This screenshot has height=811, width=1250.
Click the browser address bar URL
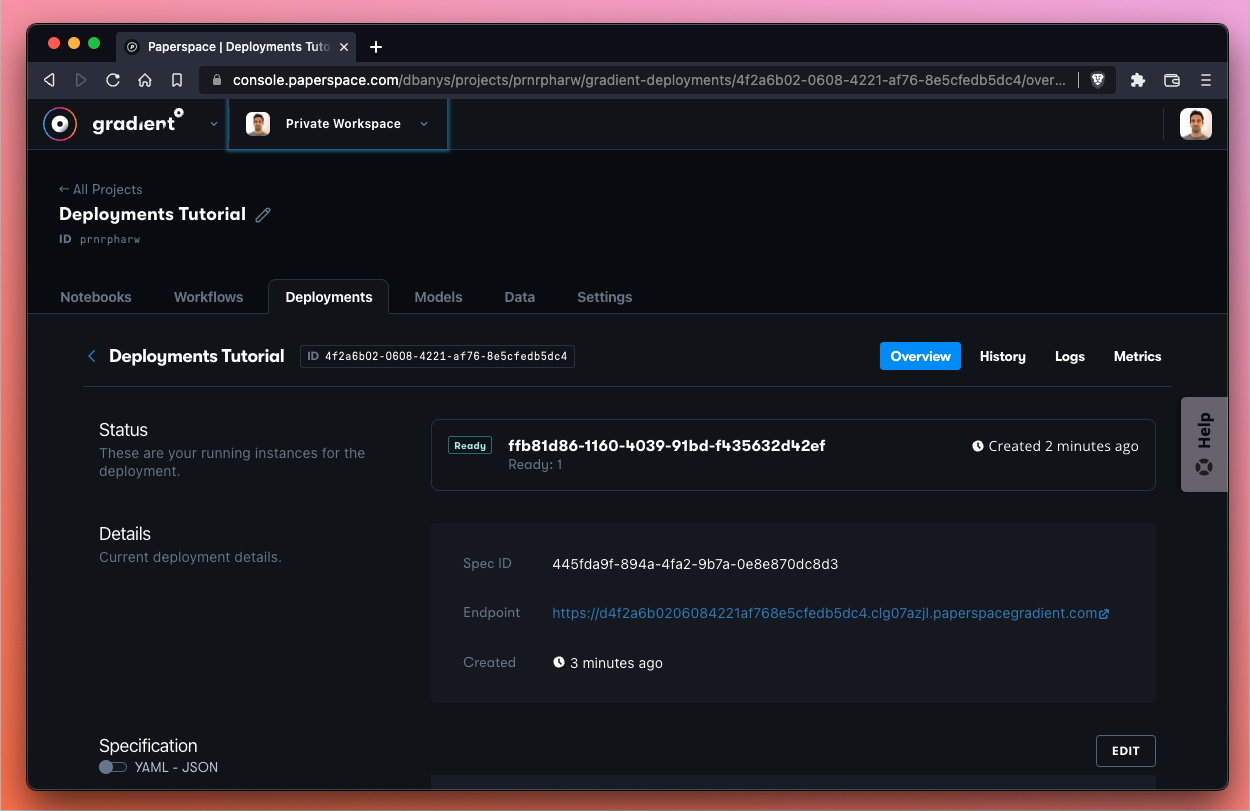point(650,80)
